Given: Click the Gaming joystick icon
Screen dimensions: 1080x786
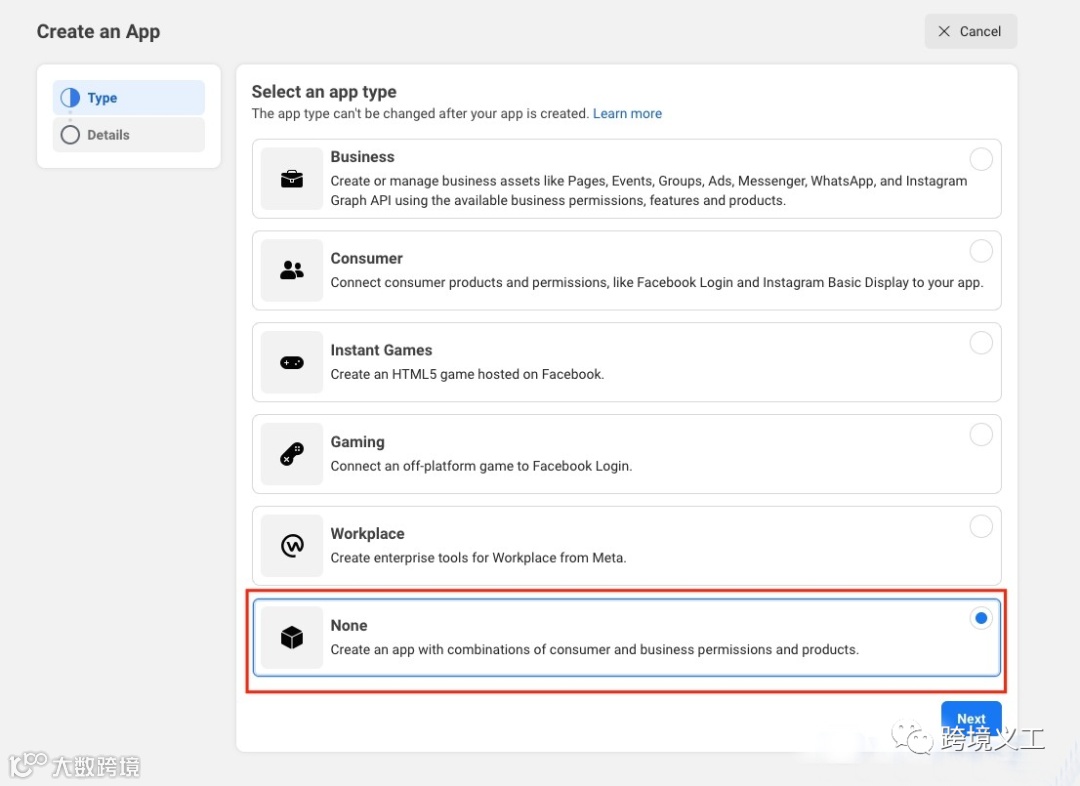Looking at the screenshot, I should 292,454.
